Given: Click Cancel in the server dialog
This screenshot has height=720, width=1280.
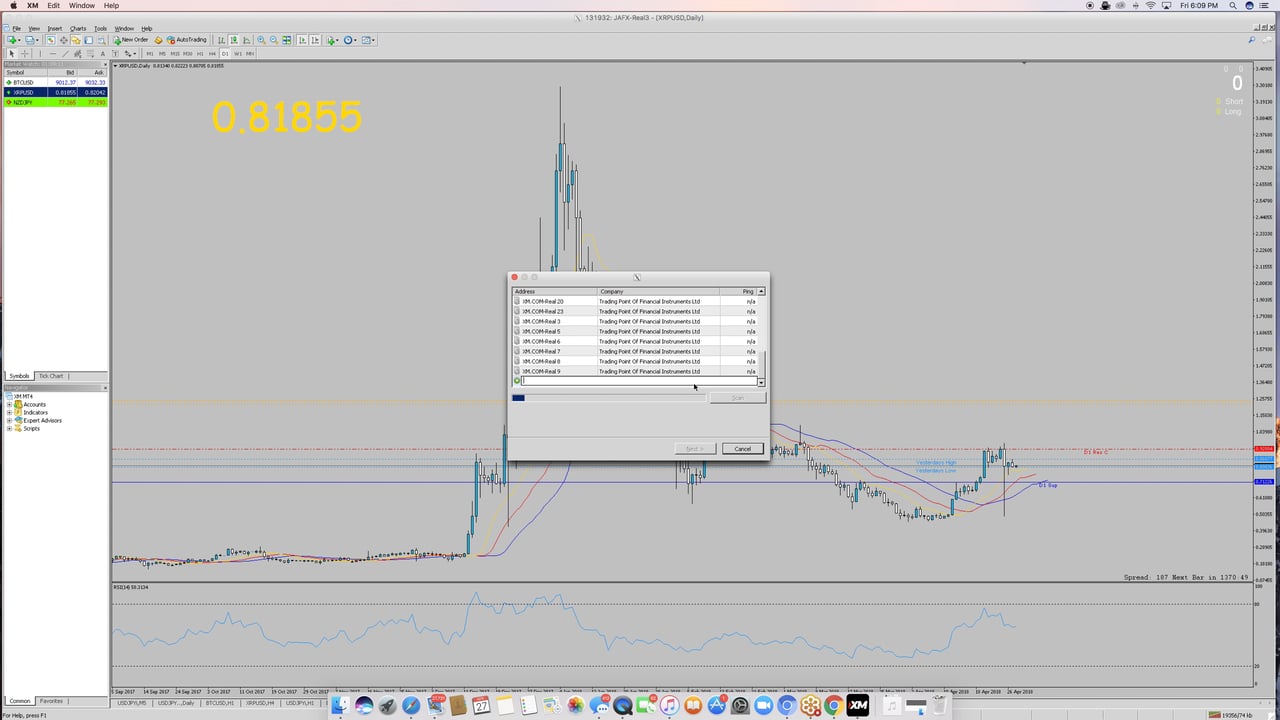Looking at the screenshot, I should [x=743, y=448].
